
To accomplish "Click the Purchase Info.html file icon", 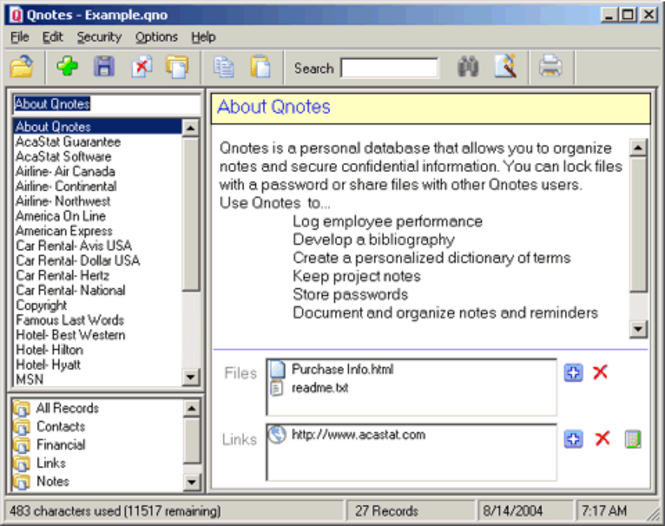I will point(277,369).
